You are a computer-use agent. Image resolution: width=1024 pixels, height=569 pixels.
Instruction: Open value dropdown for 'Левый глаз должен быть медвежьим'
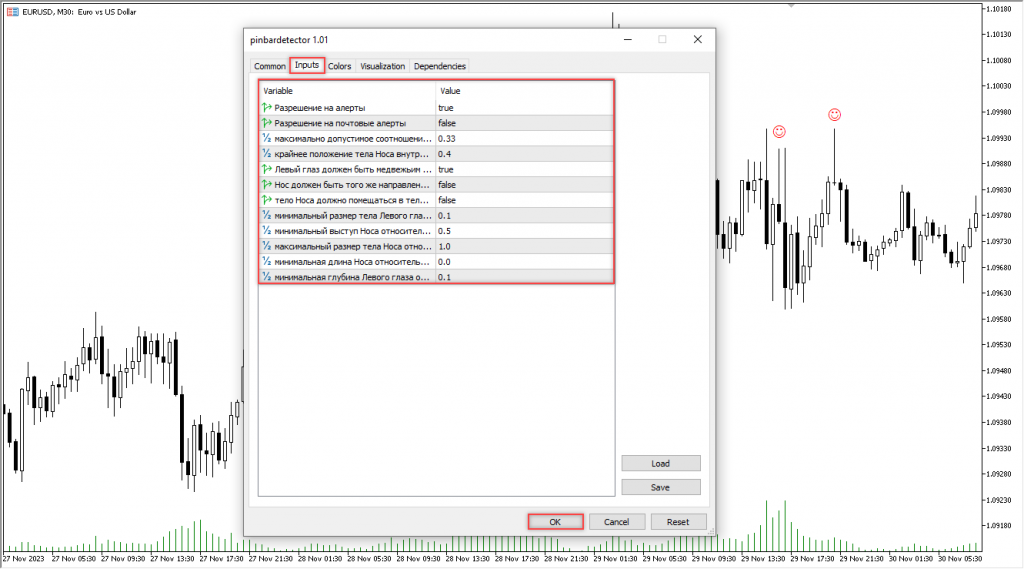[x=524, y=169]
